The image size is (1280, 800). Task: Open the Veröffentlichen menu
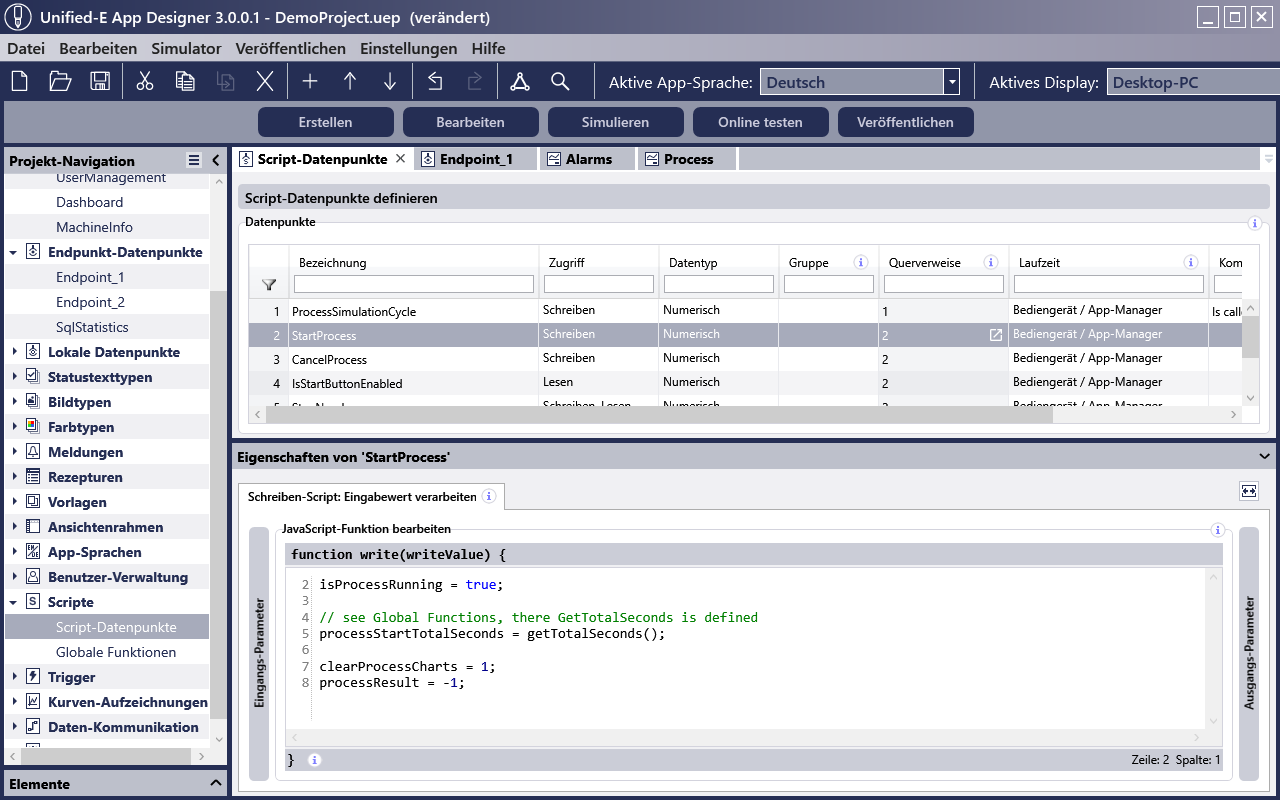[291, 48]
